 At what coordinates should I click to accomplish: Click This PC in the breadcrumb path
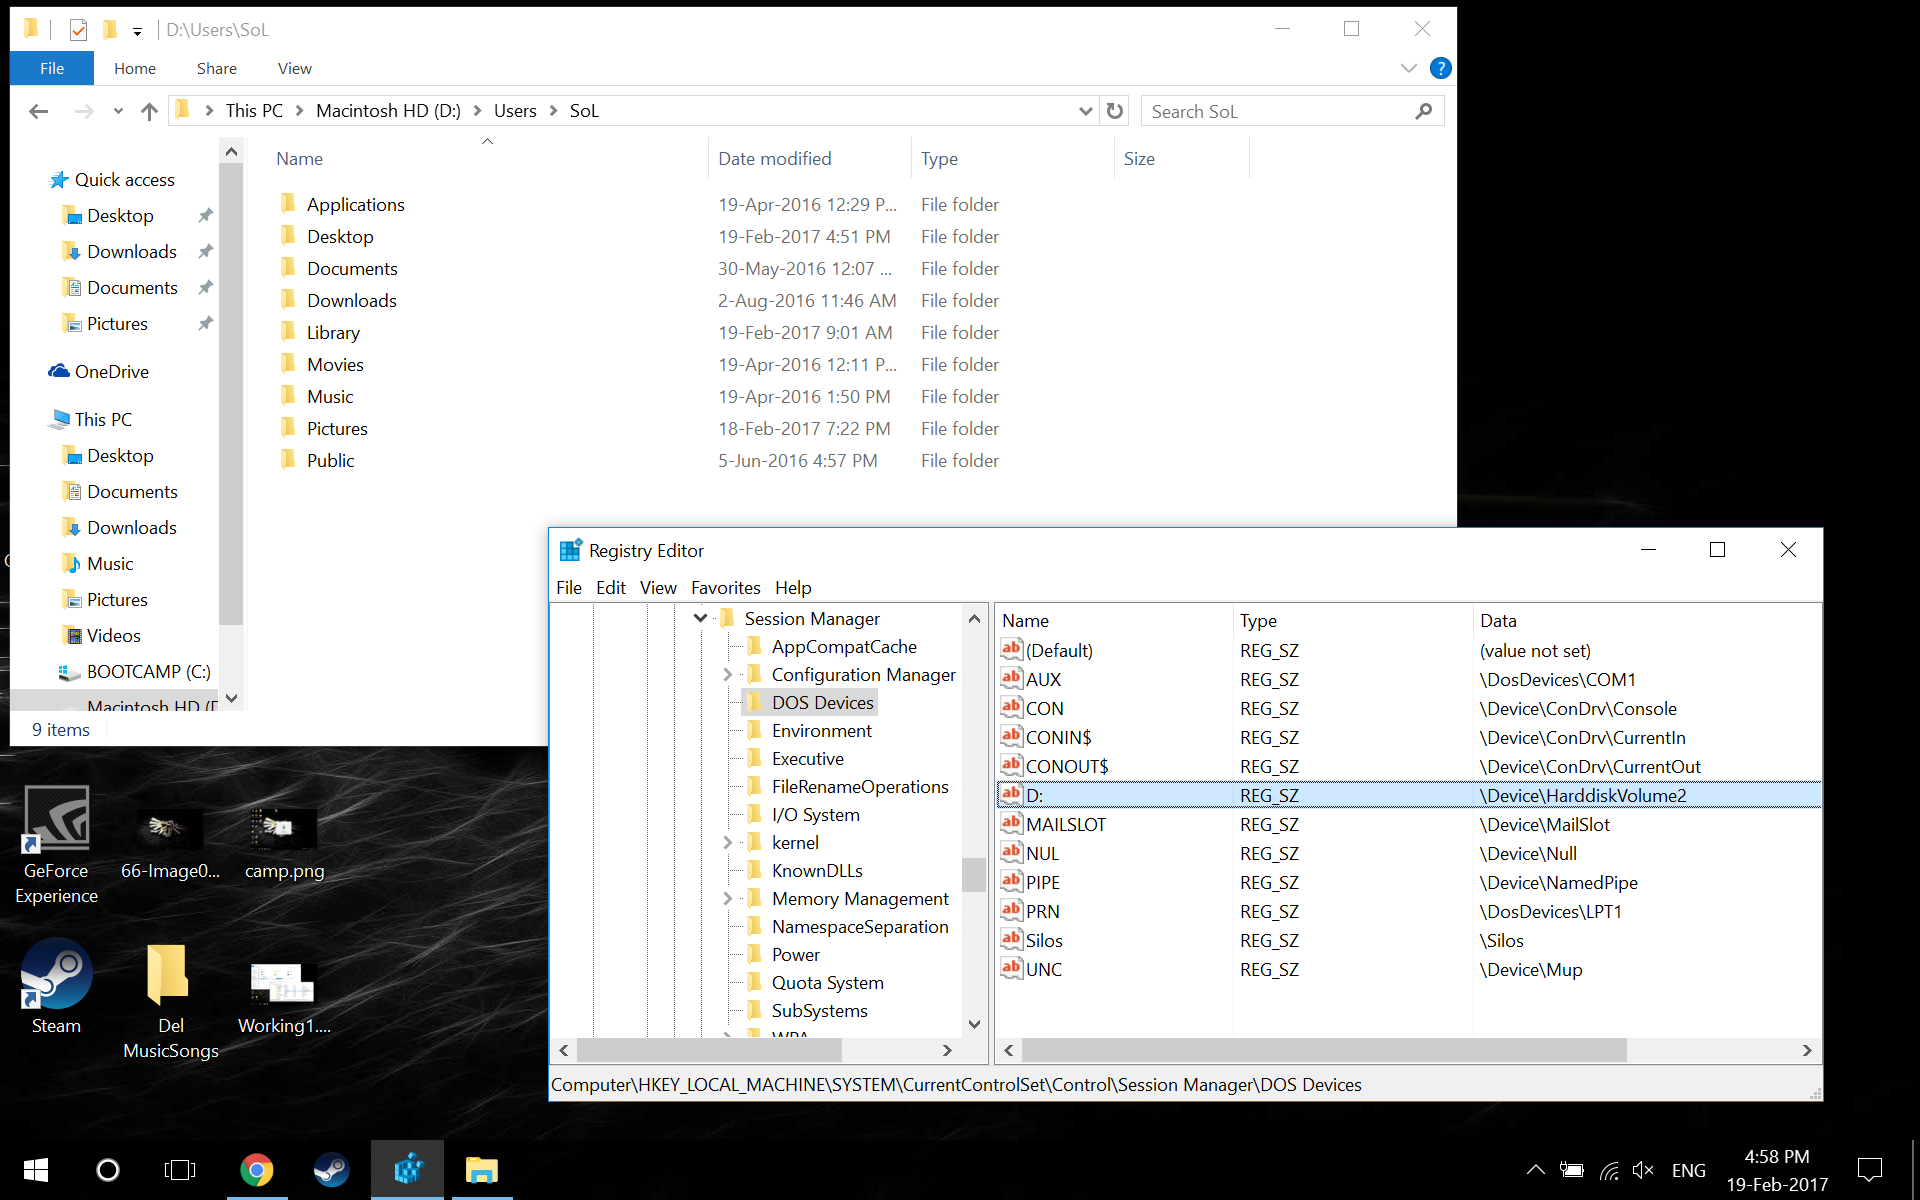[x=252, y=110]
